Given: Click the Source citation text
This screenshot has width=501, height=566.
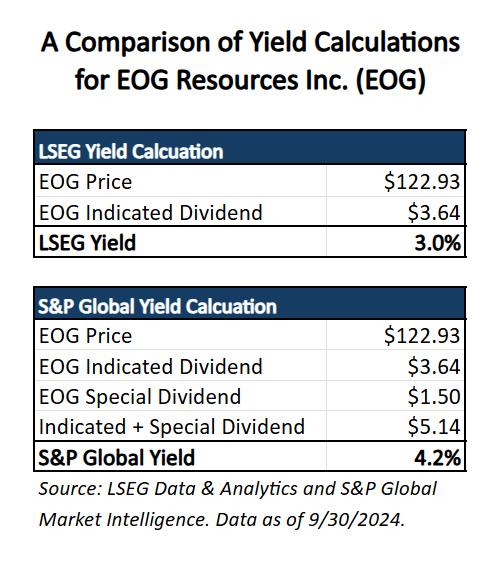Looking at the screenshot, I should [238, 504].
